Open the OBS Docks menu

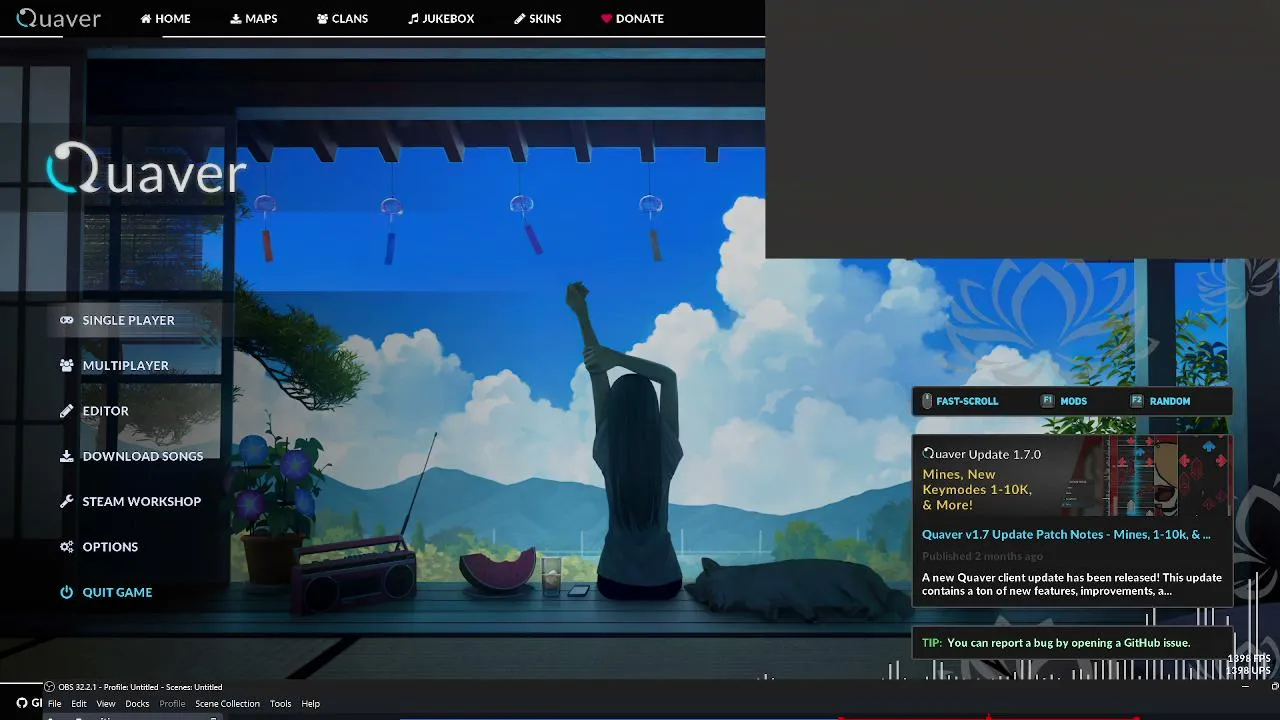pyautogui.click(x=137, y=704)
